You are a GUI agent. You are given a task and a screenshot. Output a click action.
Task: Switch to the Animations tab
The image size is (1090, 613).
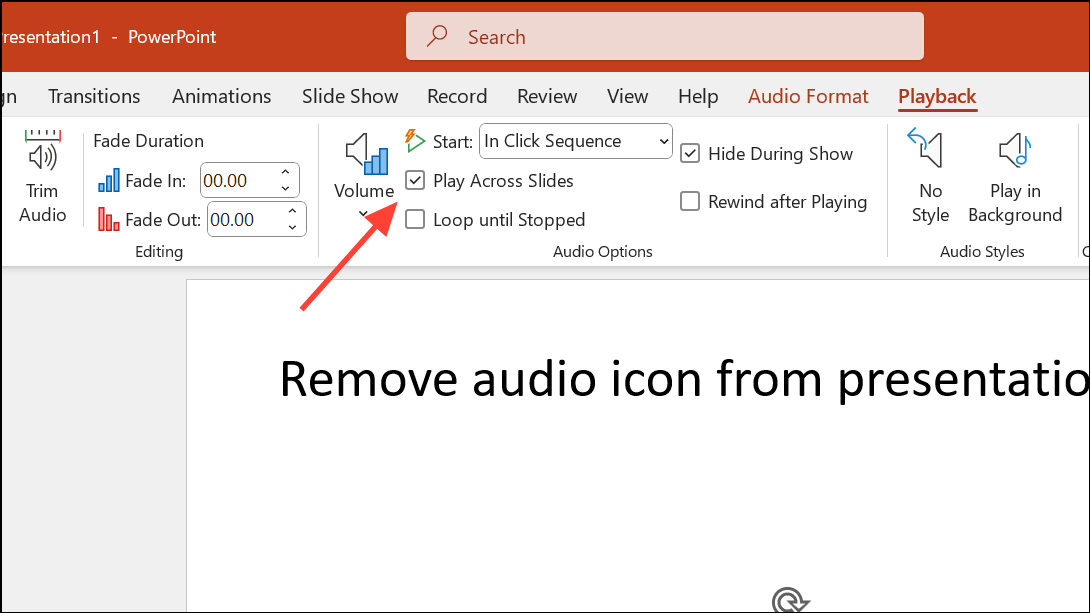coord(221,96)
